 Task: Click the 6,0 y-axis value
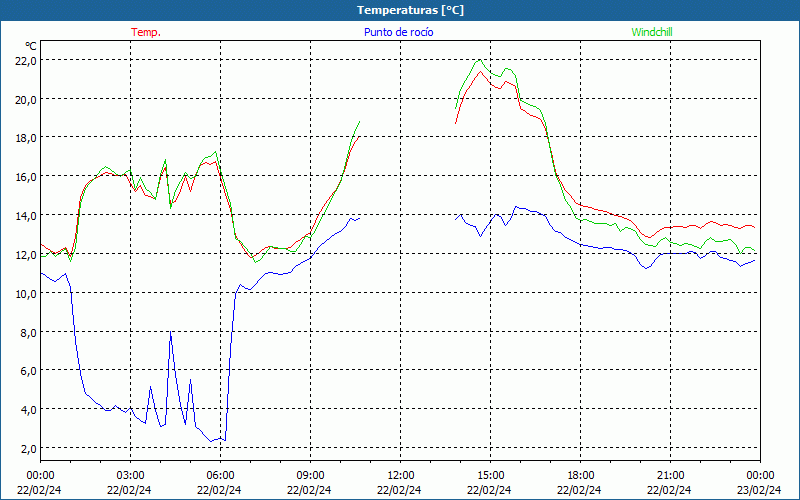pyautogui.click(x=30, y=371)
